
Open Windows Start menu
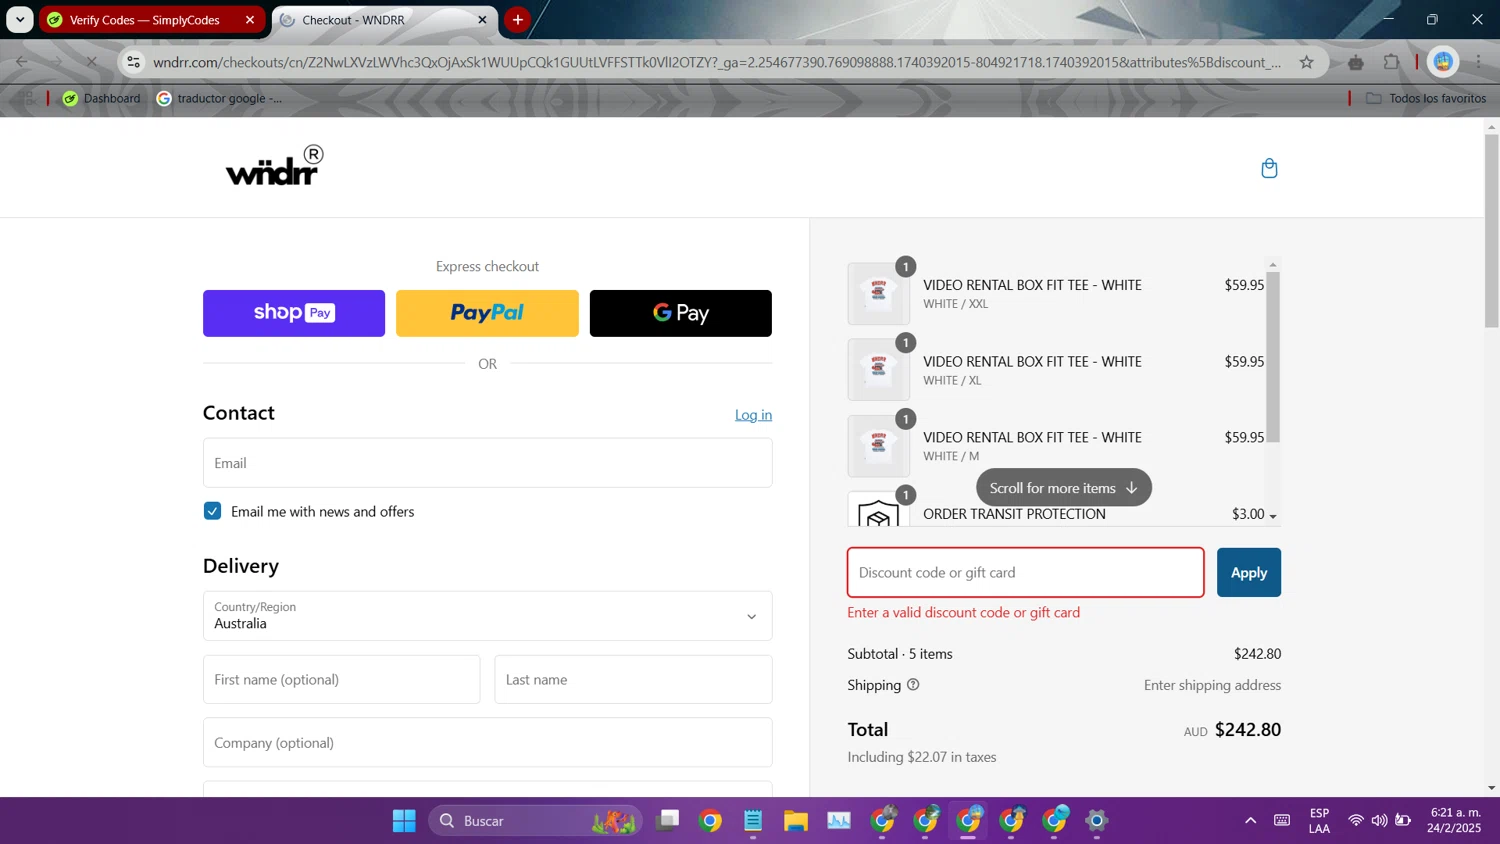(404, 821)
